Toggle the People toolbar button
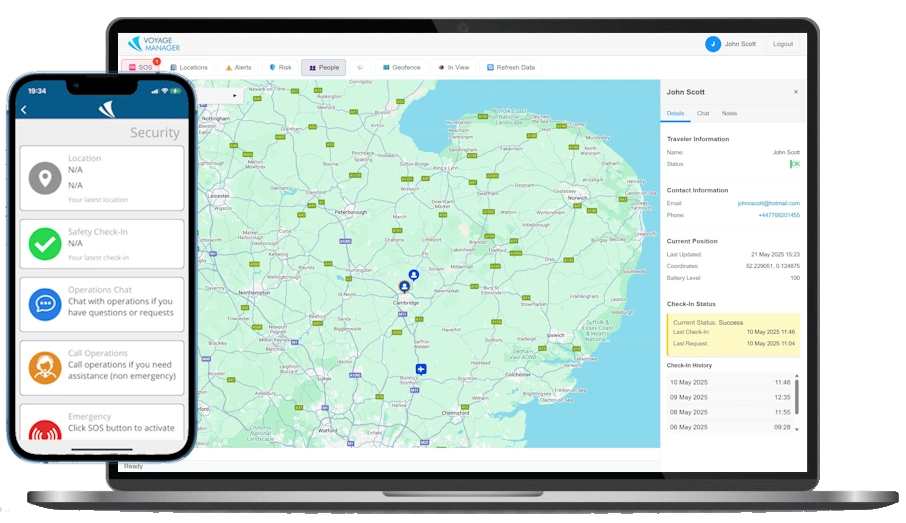Viewport: 906px width, 523px height. pos(324,68)
